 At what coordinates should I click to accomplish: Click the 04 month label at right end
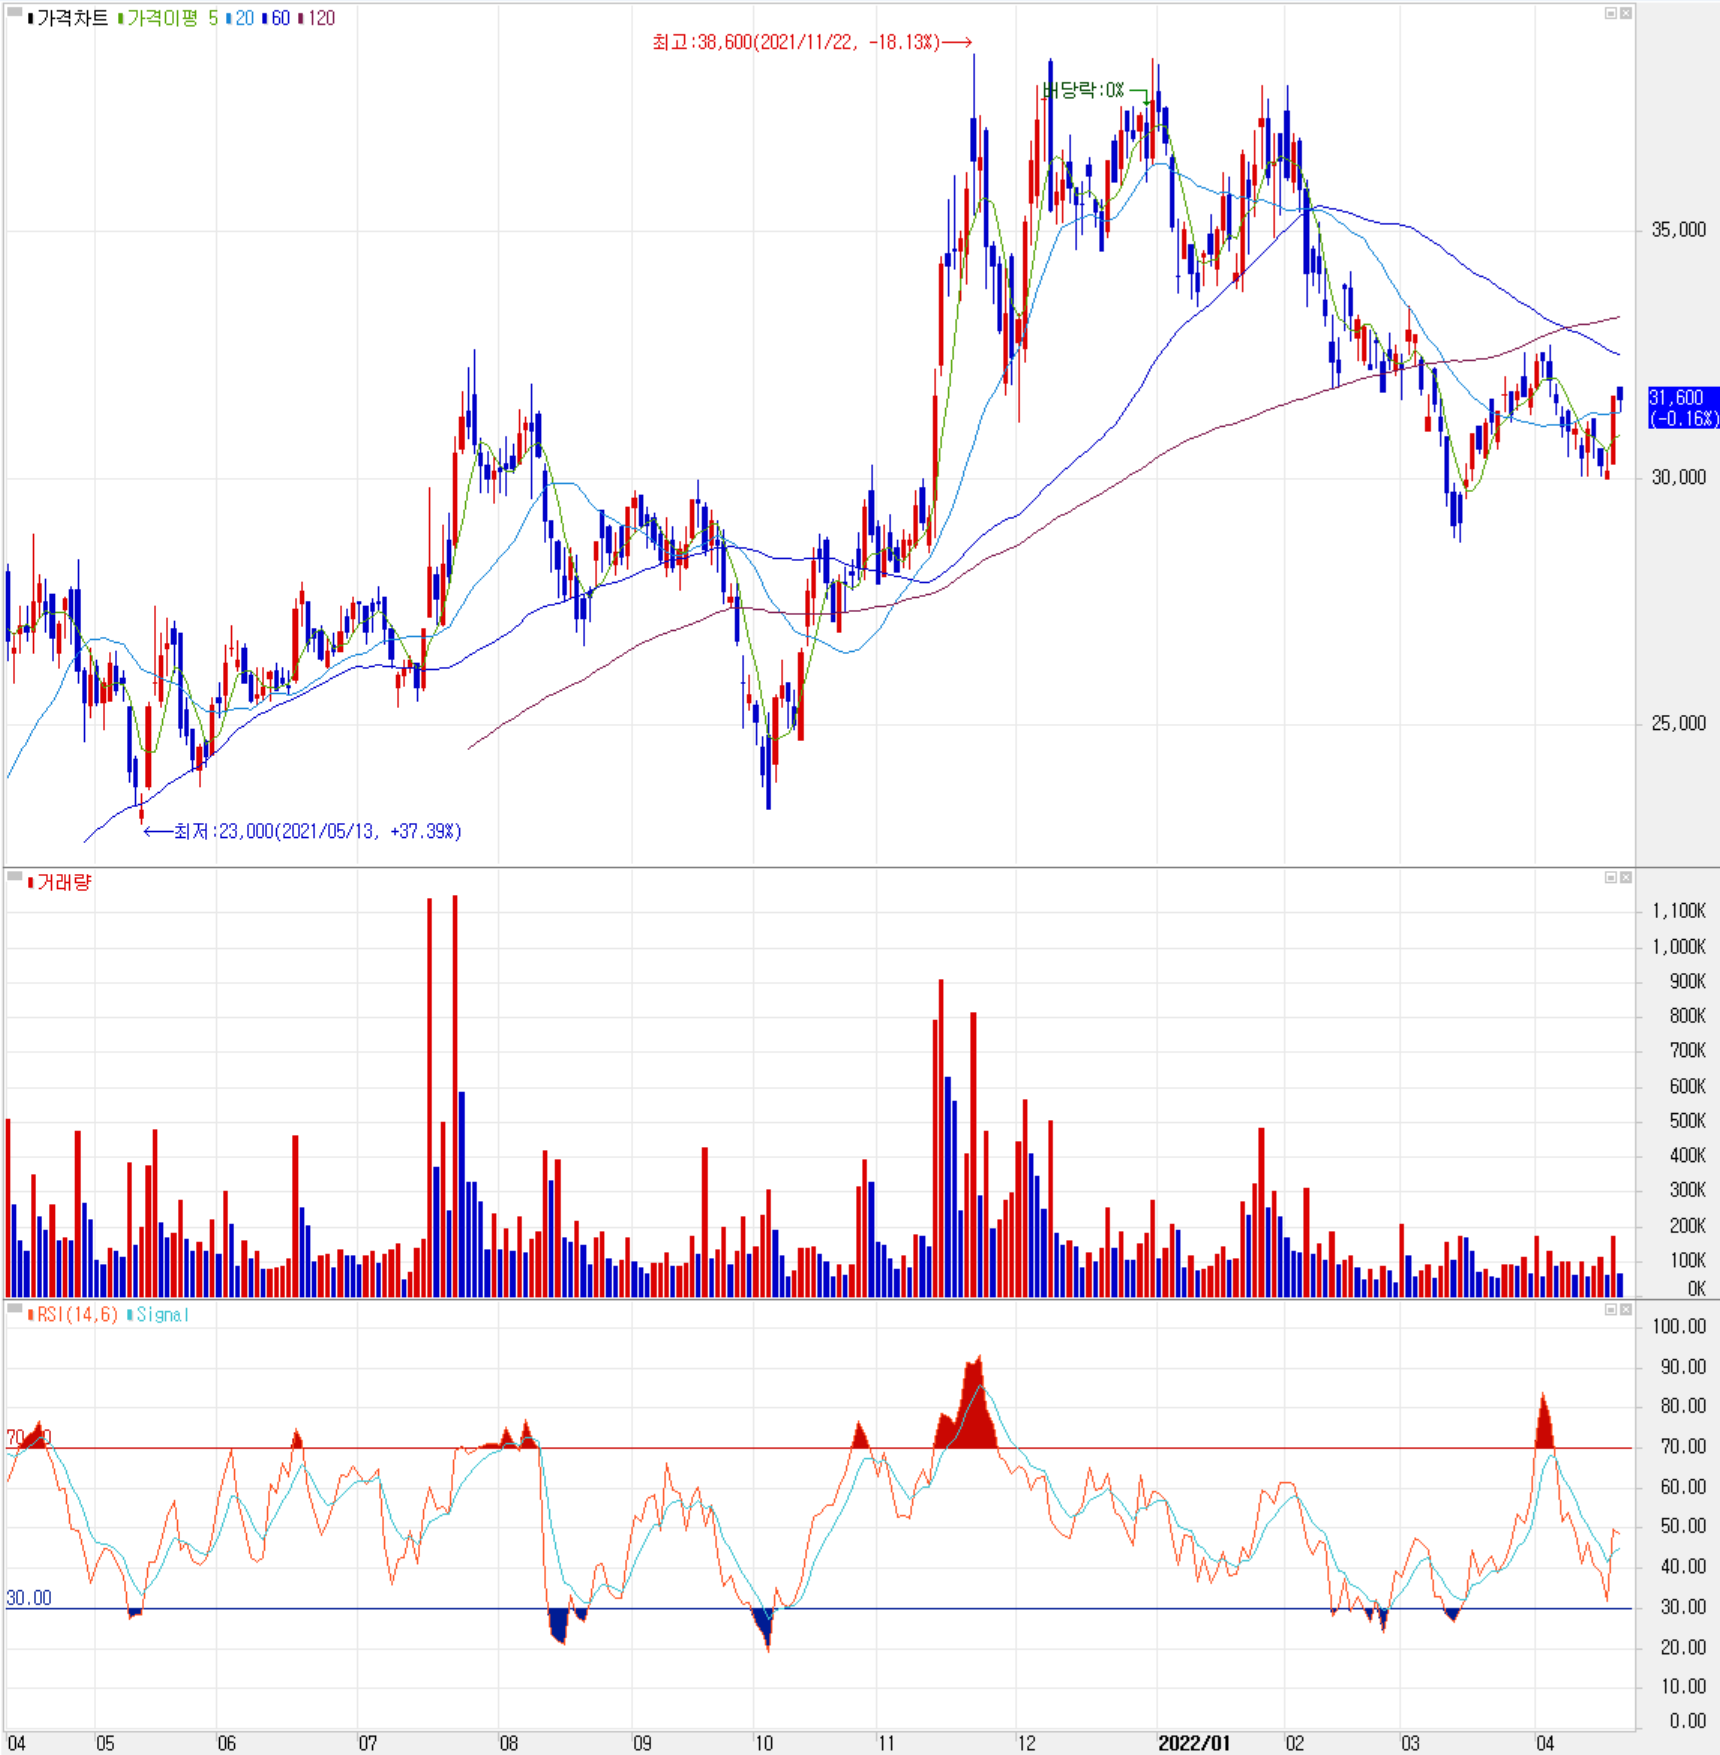tap(1545, 1743)
